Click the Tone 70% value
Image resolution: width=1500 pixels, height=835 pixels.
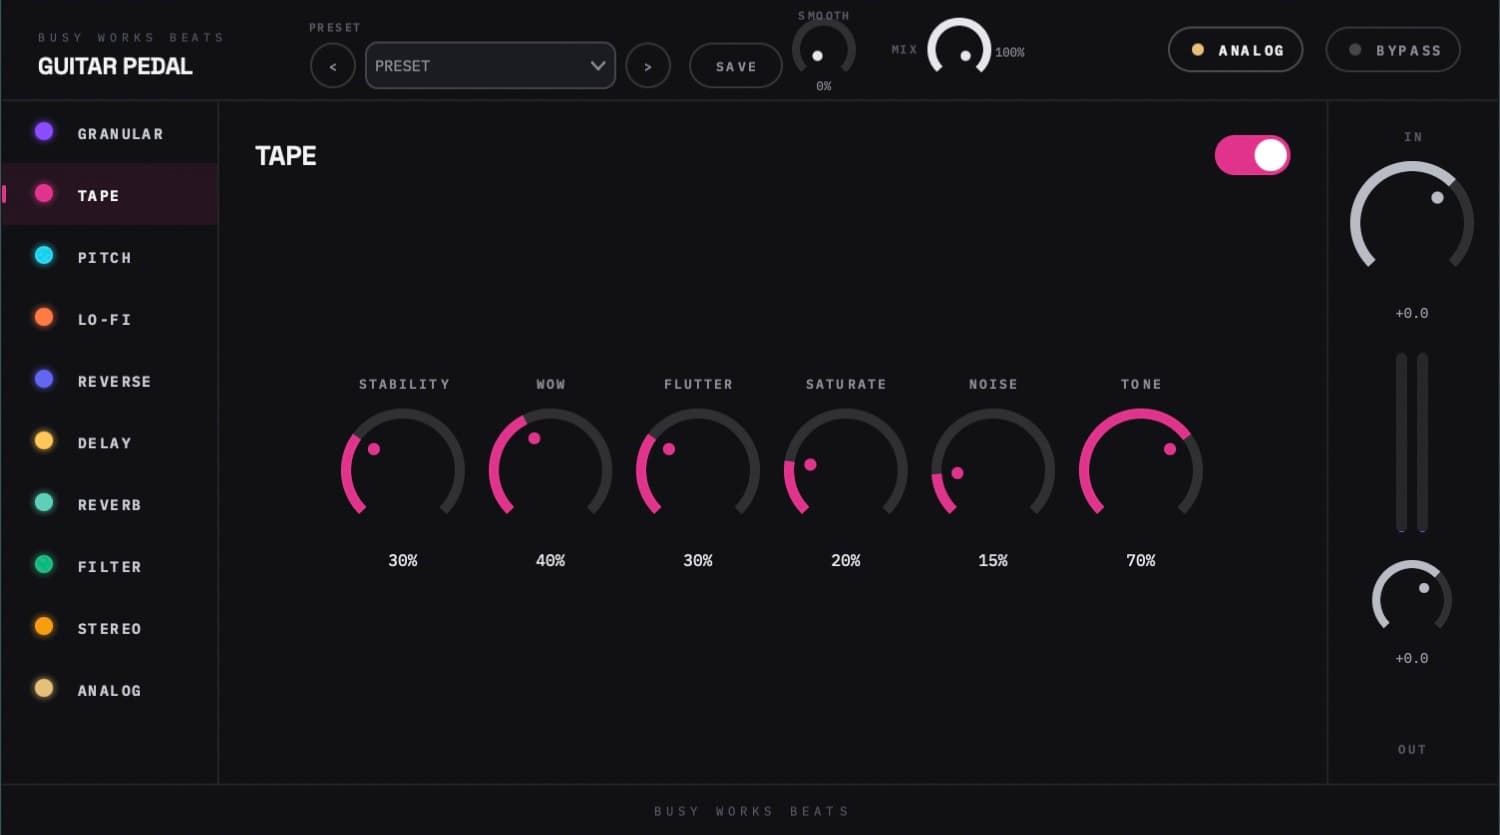coord(1141,561)
